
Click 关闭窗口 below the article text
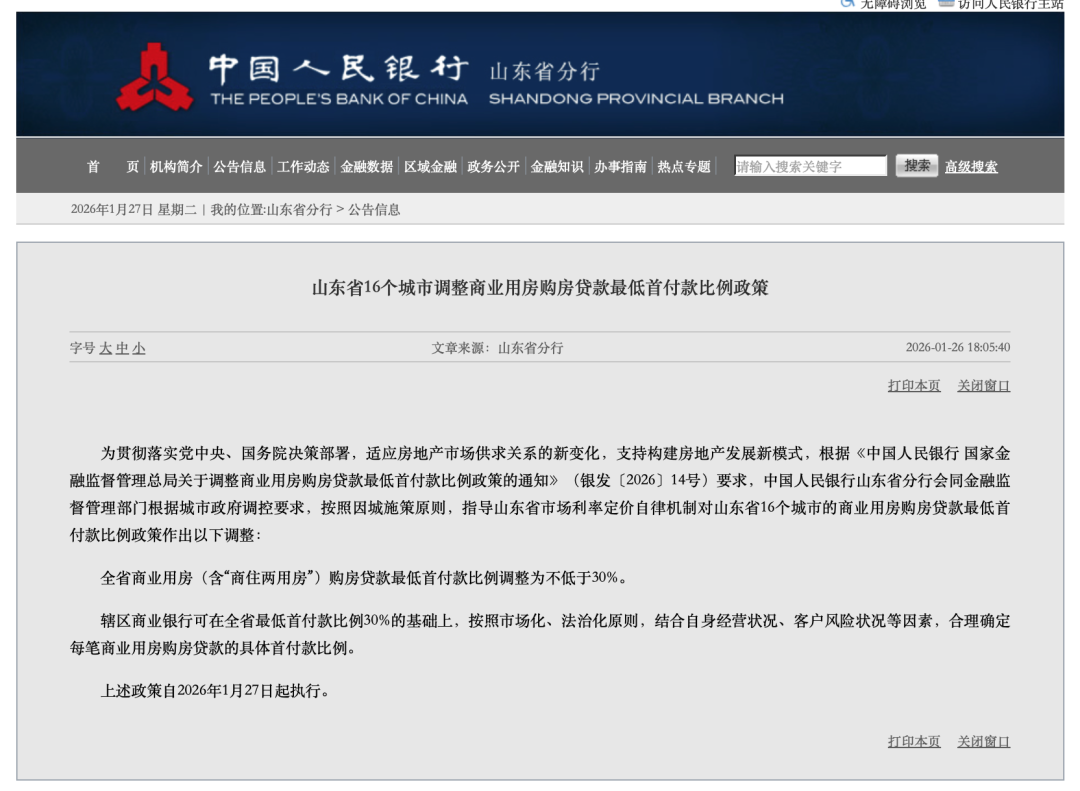(983, 742)
